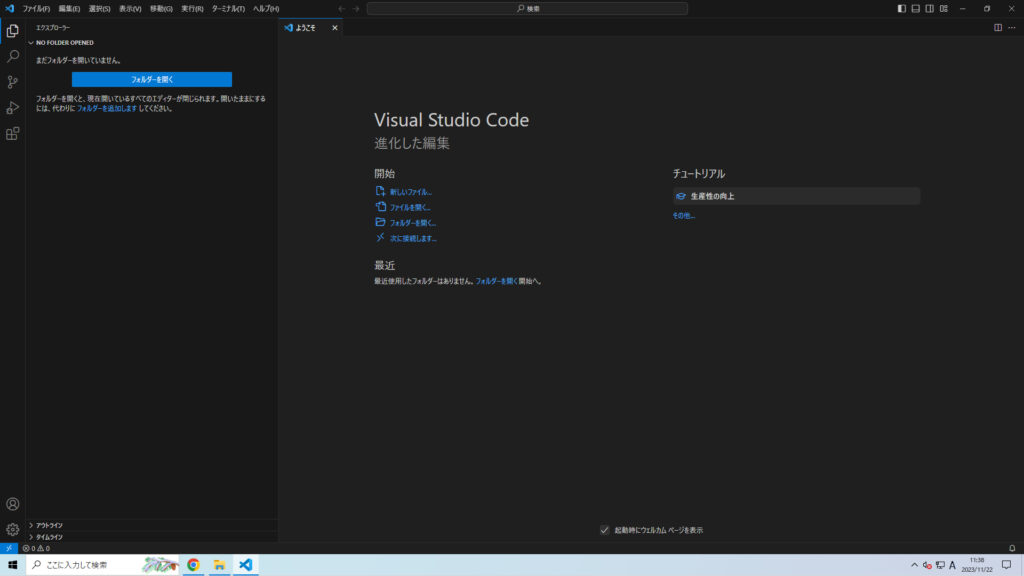The width and height of the screenshot is (1024, 576).
Task: Toggle the secondary side bar layout icon
Action: pos(929,8)
